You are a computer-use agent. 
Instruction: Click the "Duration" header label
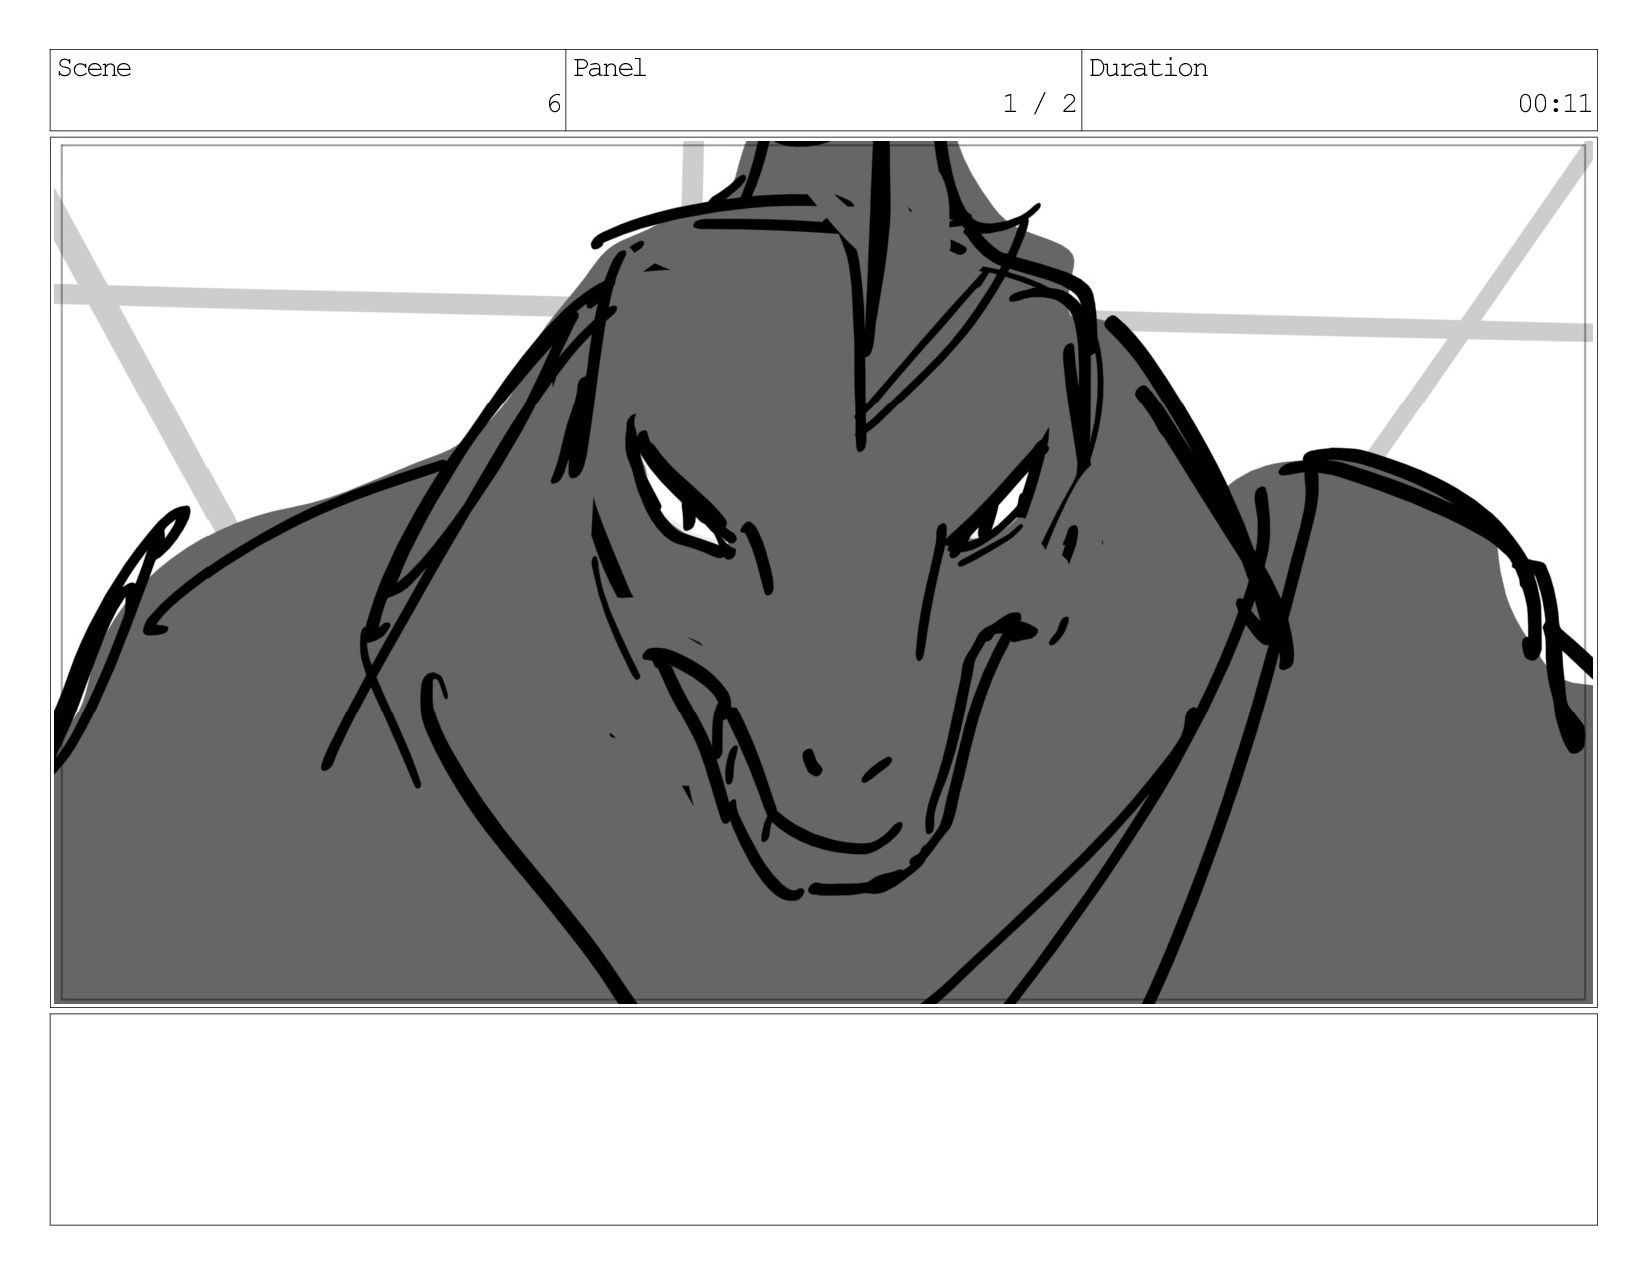[x=1148, y=68]
